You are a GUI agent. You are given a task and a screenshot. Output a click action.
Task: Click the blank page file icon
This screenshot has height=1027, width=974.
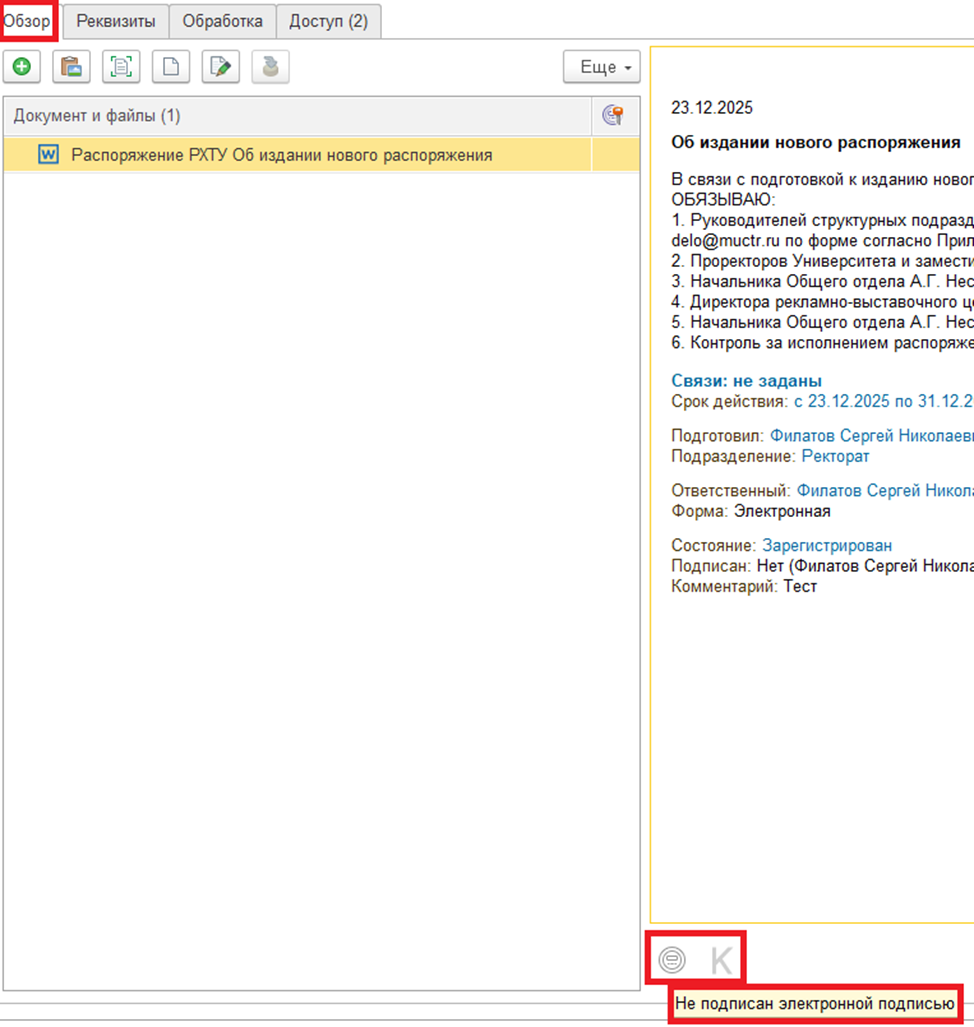click(x=171, y=67)
